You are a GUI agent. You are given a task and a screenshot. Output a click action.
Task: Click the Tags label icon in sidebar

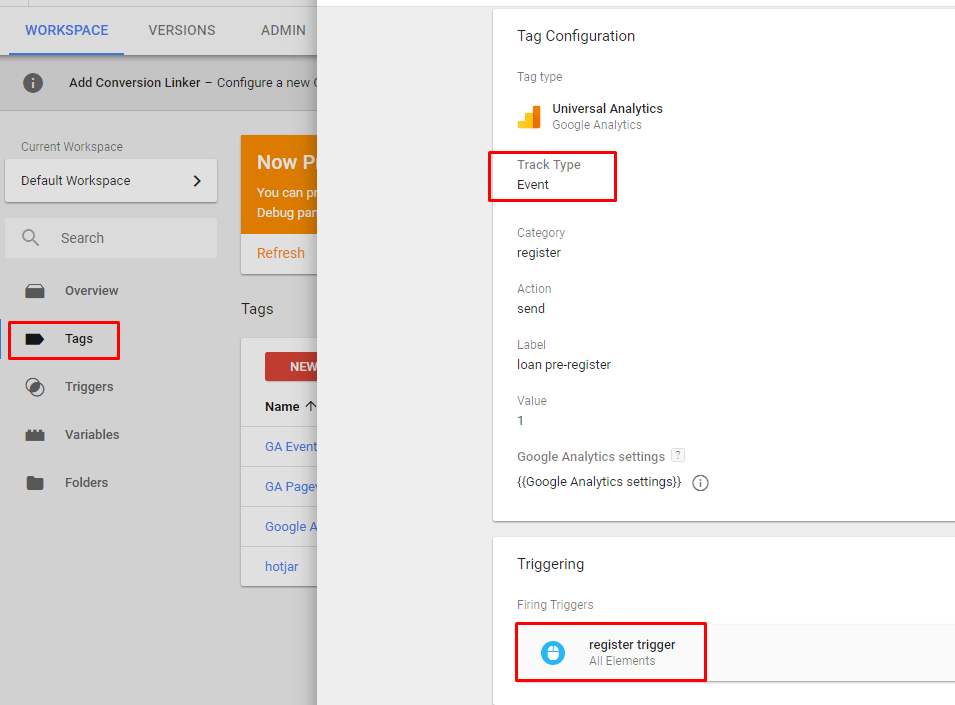pyautogui.click(x=35, y=339)
